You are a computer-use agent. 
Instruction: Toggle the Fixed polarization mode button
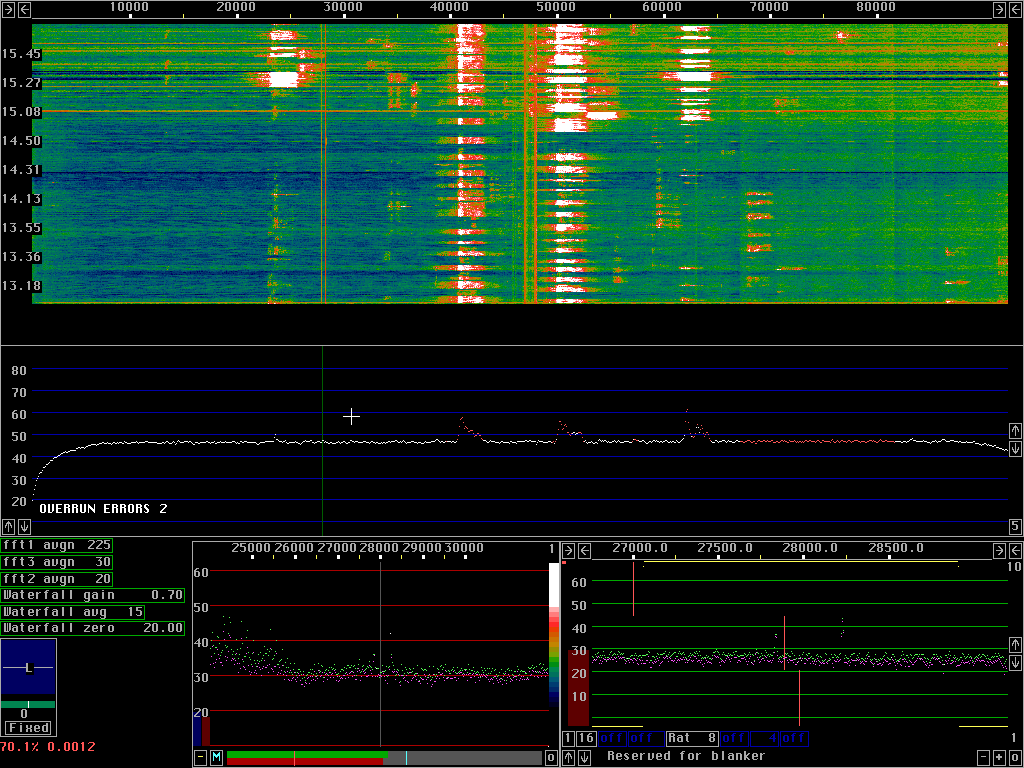[28, 728]
